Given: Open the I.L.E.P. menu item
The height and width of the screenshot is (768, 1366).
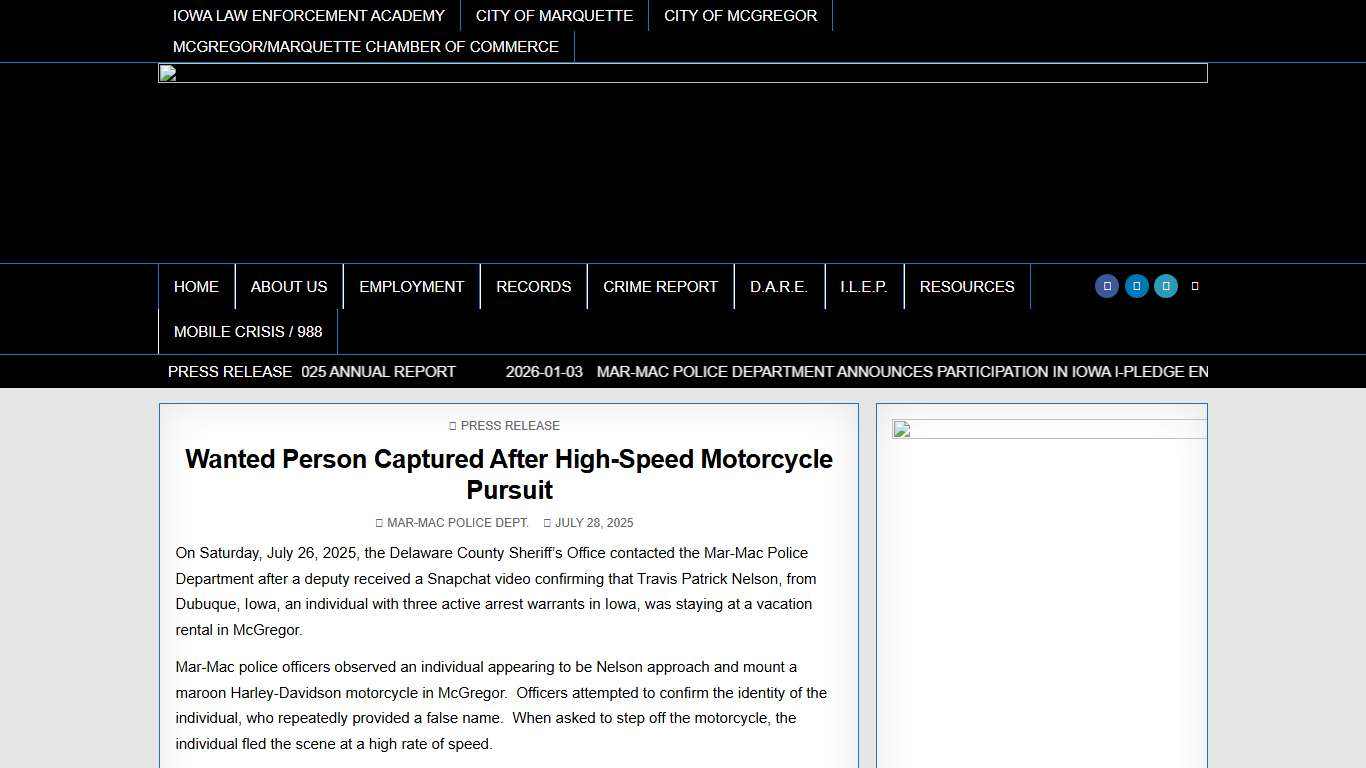Looking at the screenshot, I should tap(863, 287).
